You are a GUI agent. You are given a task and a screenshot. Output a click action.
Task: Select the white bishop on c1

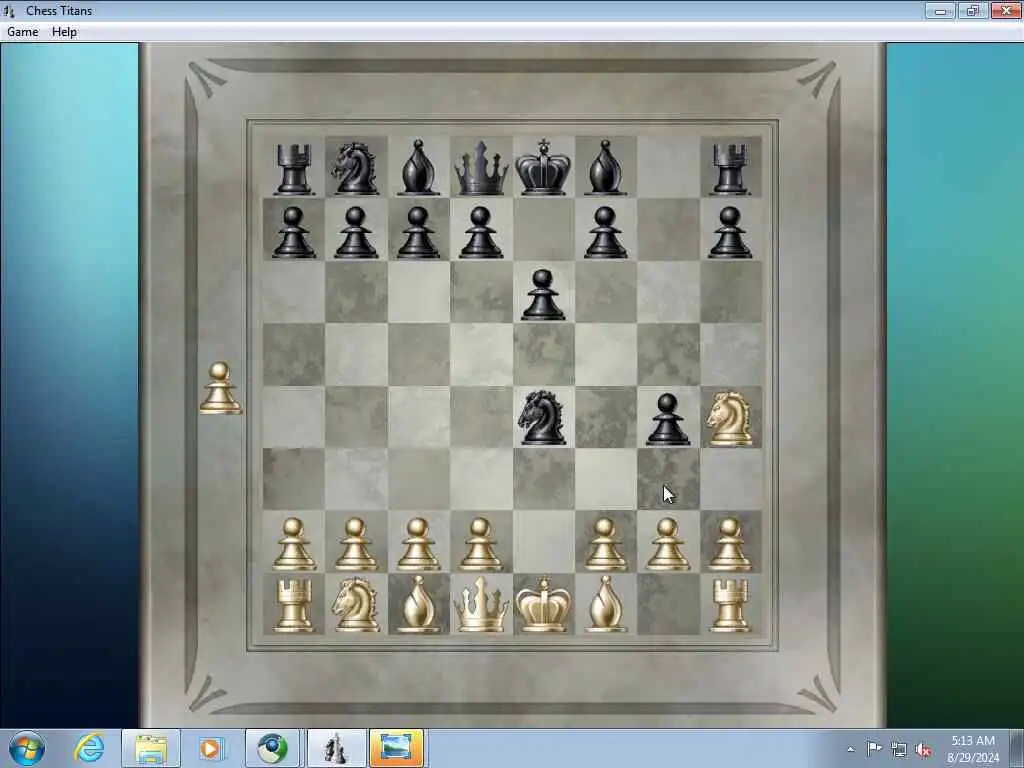click(419, 604)
